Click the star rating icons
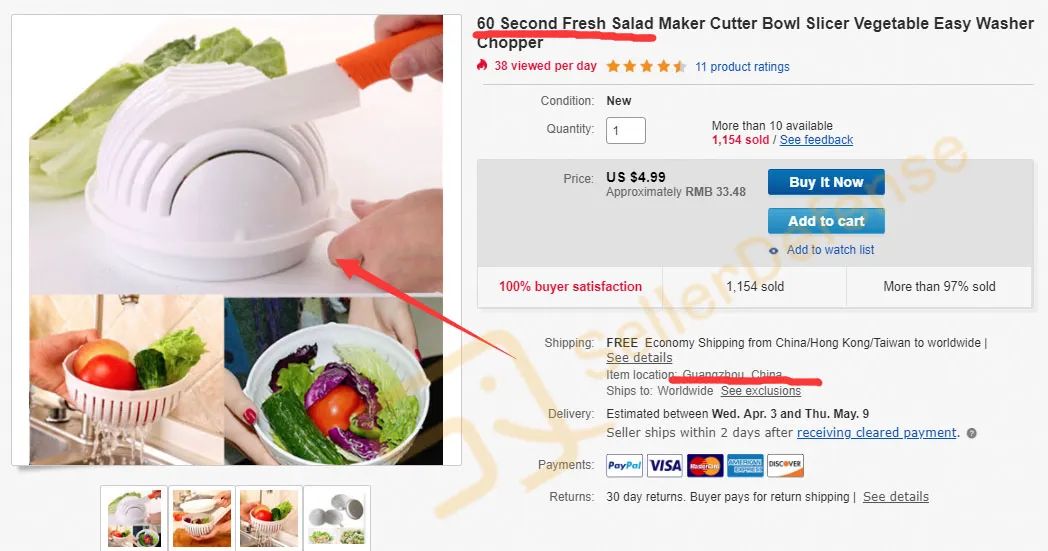The image size is (1048, 551). 646,66
